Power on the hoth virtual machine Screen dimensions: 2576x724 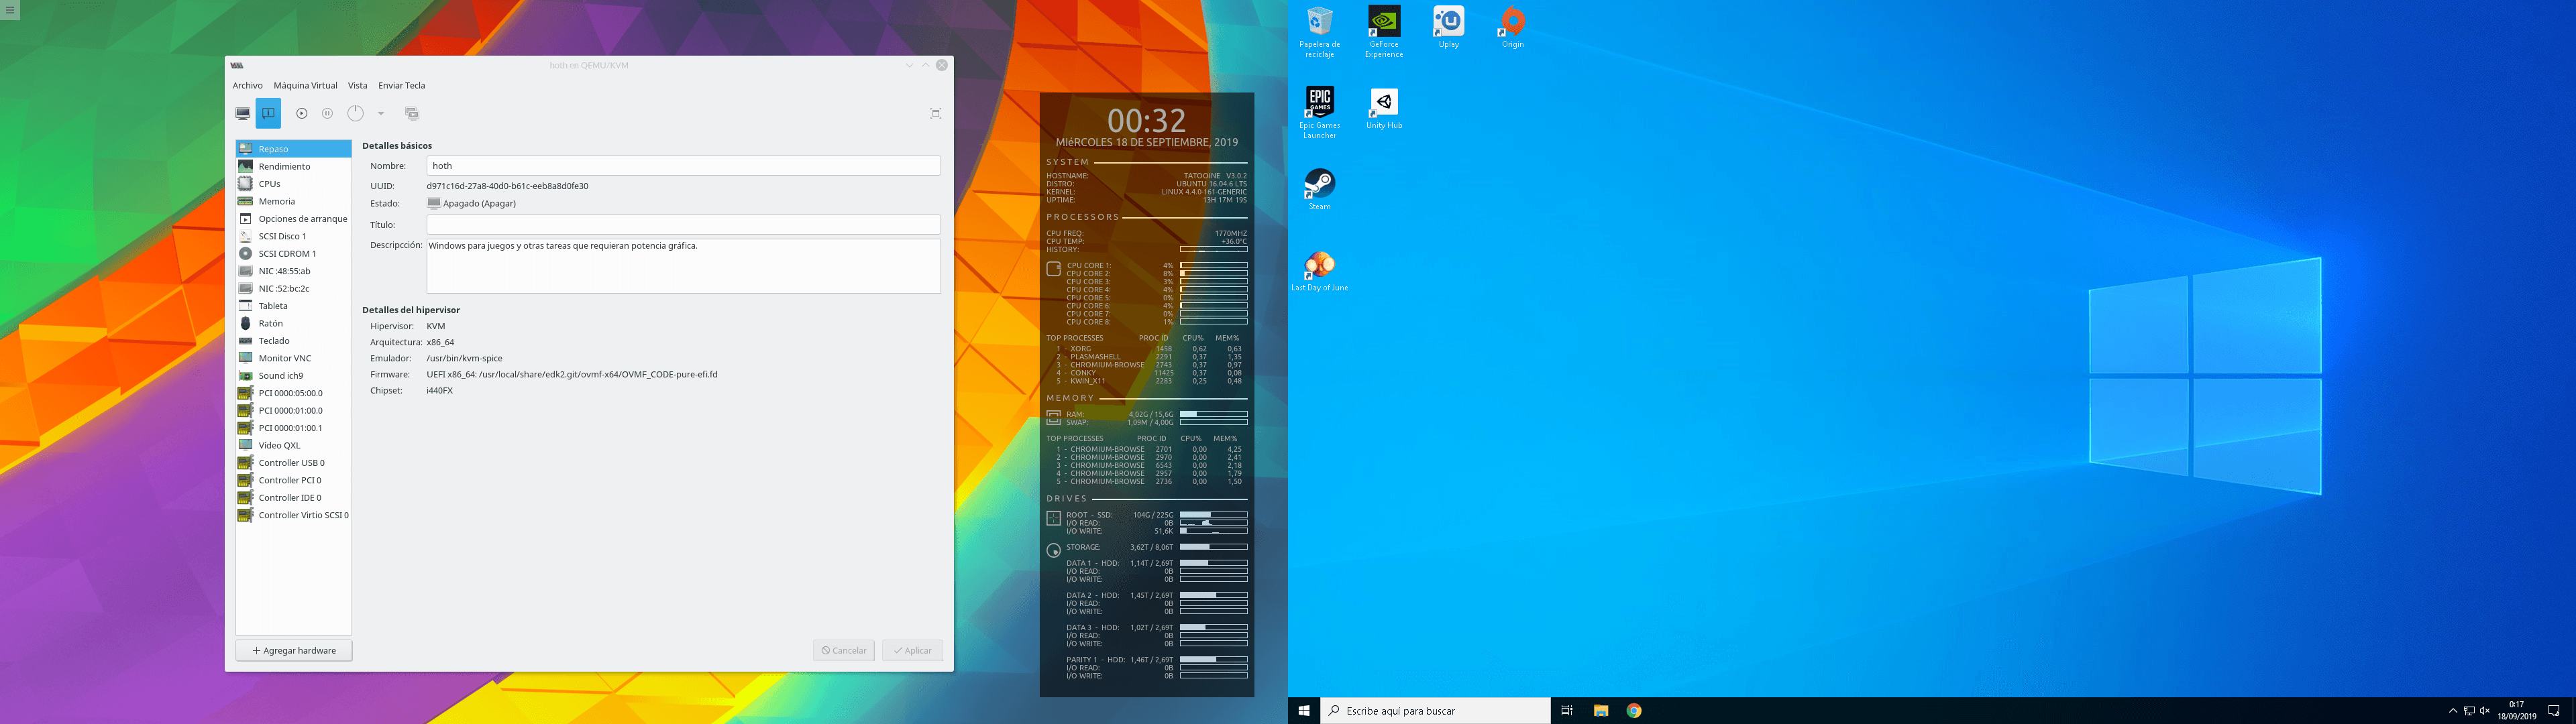(x=302, y=113)
